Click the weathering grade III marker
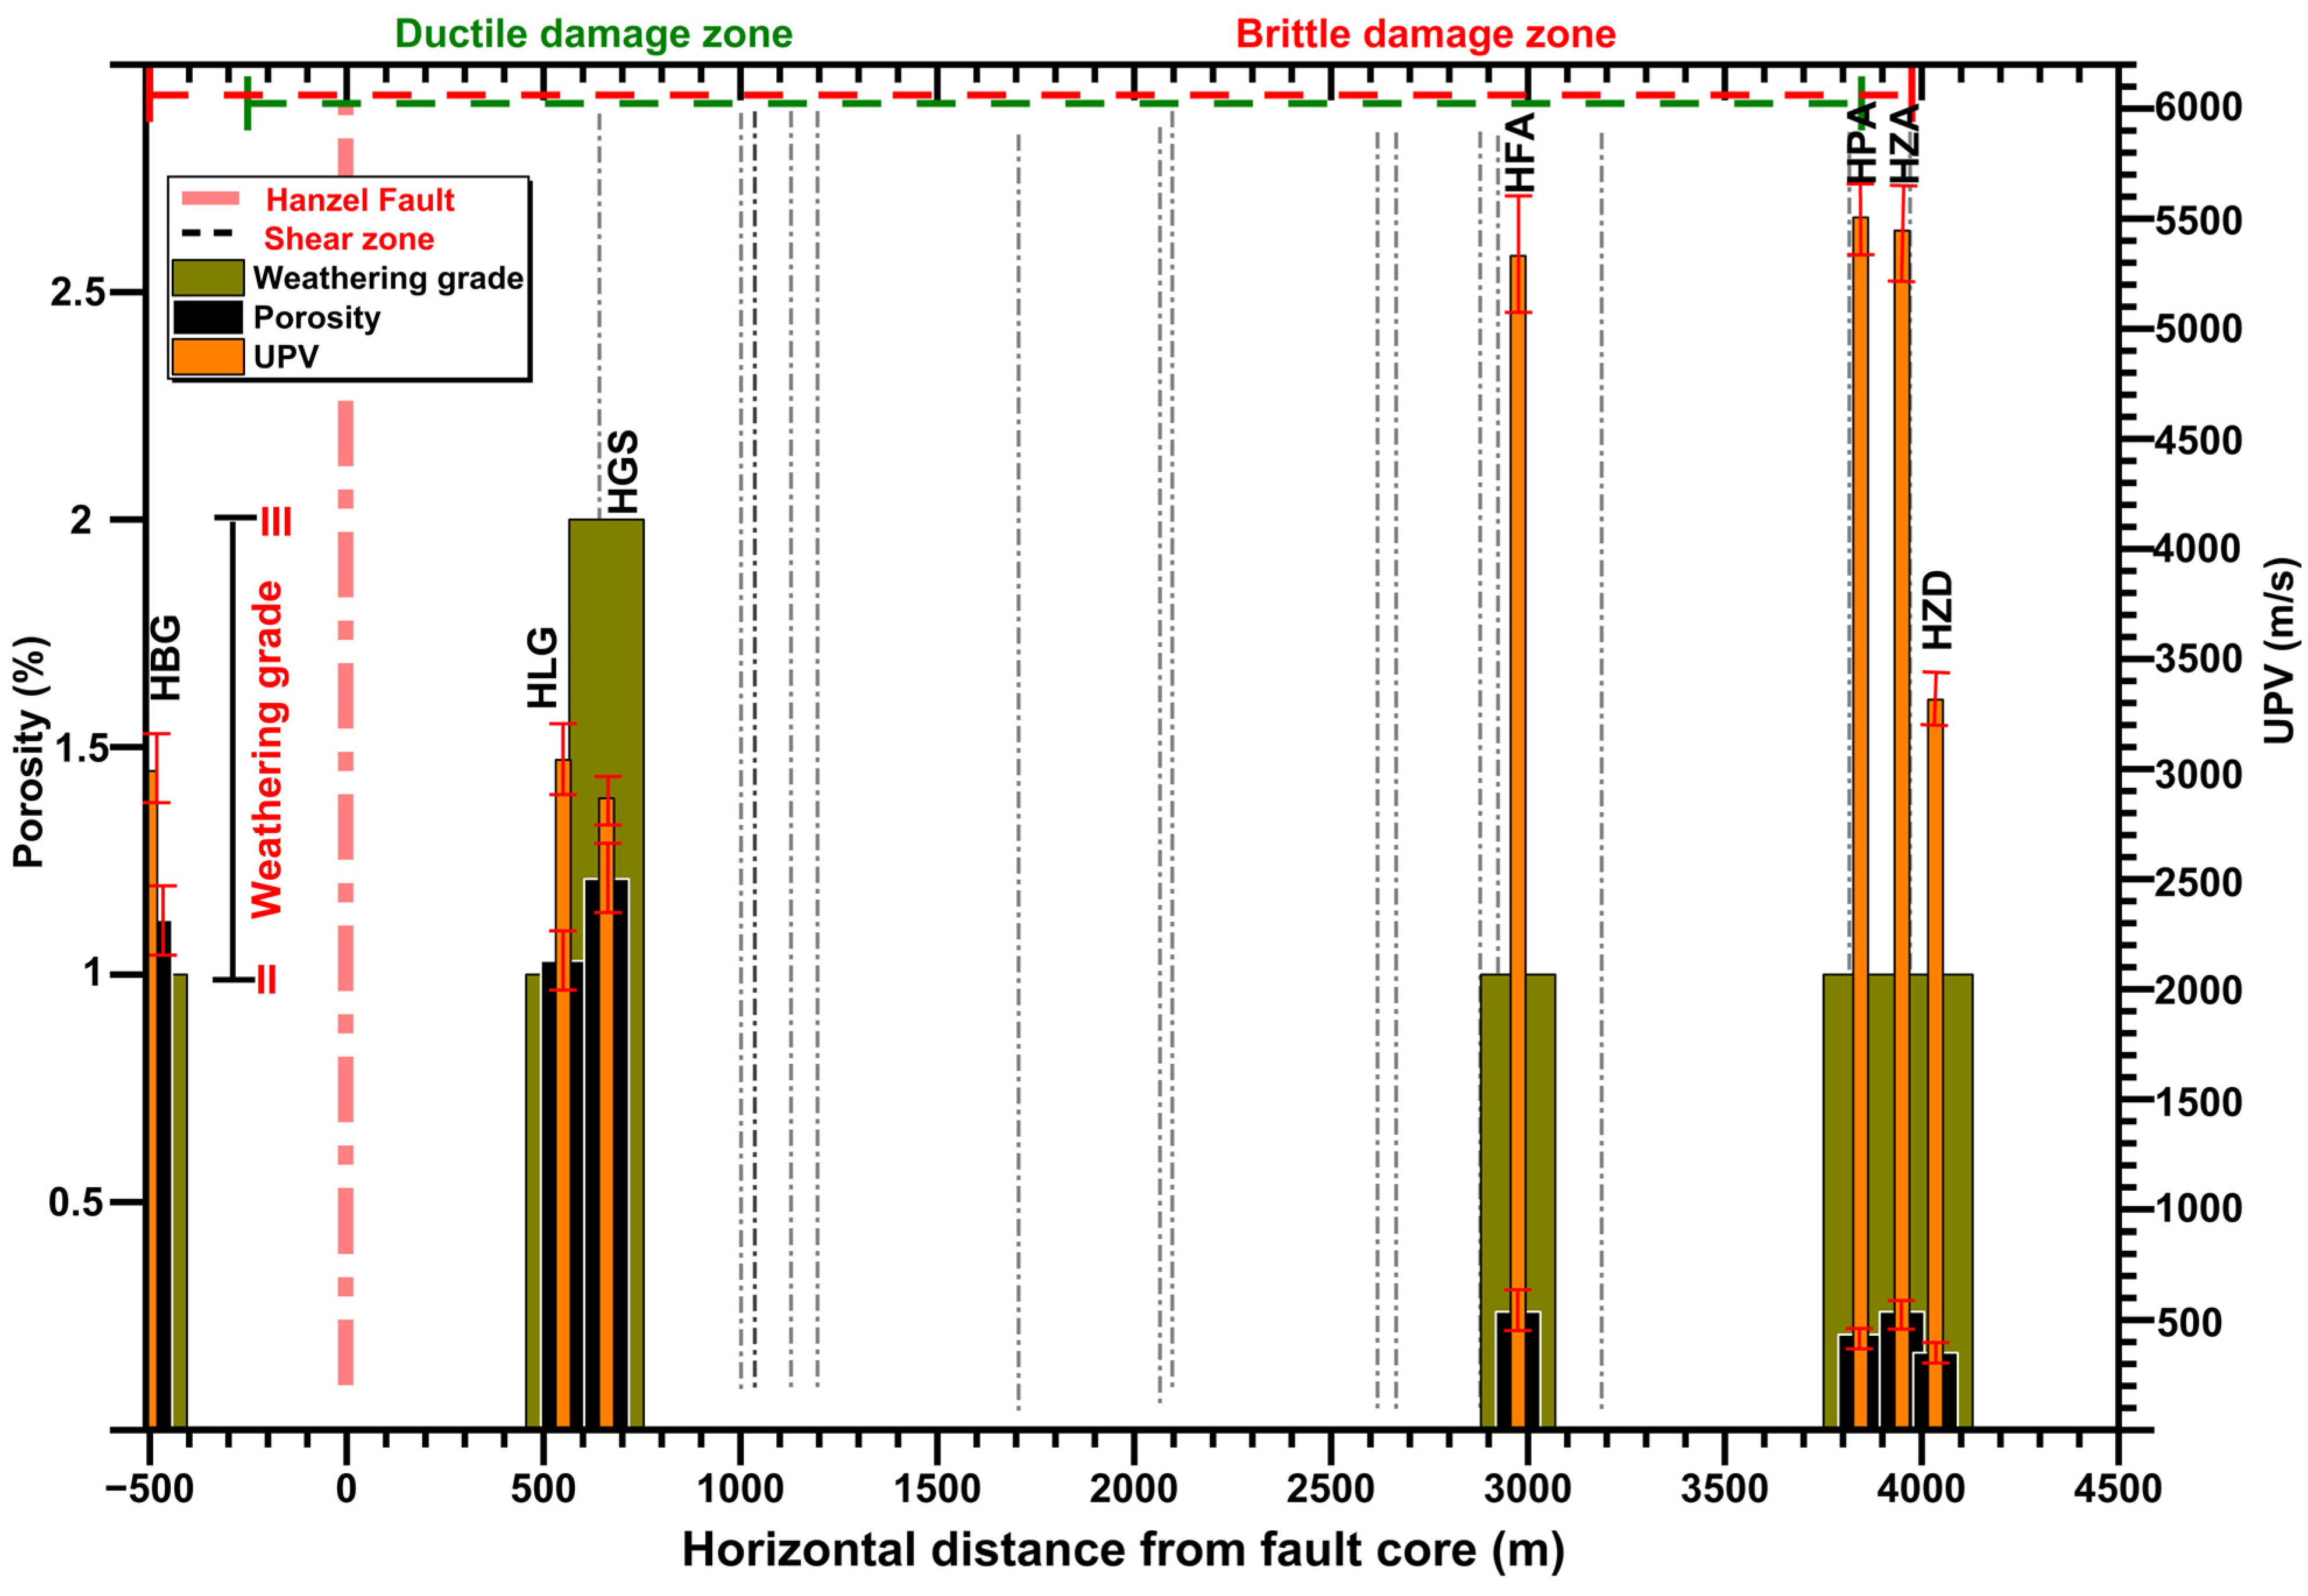This screenshot has width=2308, height=1596. point(276,522)
